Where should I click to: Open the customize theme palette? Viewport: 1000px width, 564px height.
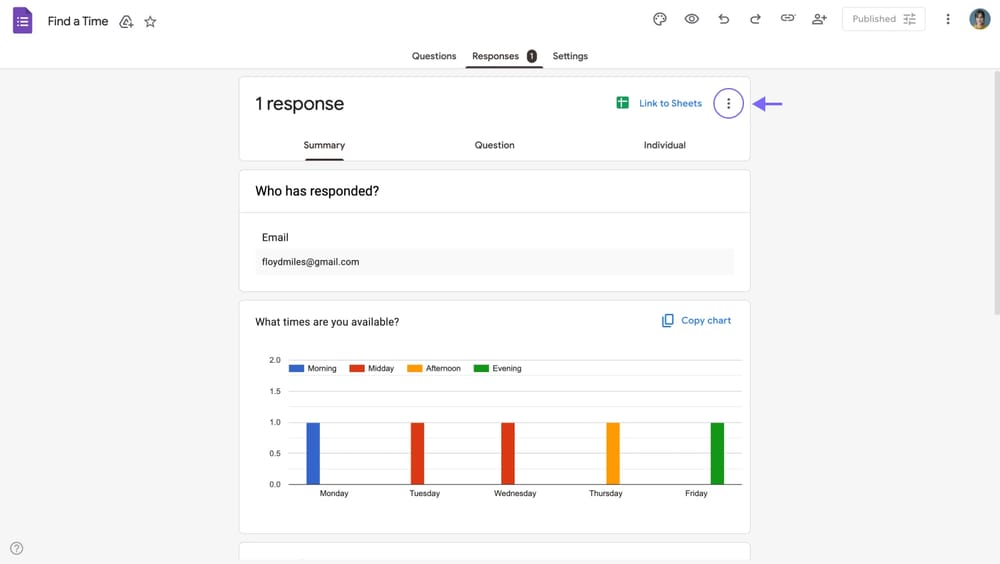(x=660, y=19)
